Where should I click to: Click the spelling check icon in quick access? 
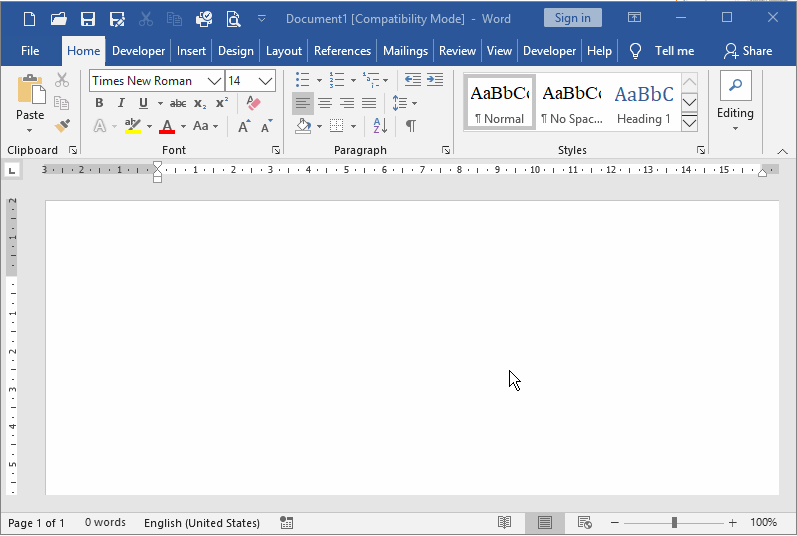pyautogui.click(x=204, y=19)
